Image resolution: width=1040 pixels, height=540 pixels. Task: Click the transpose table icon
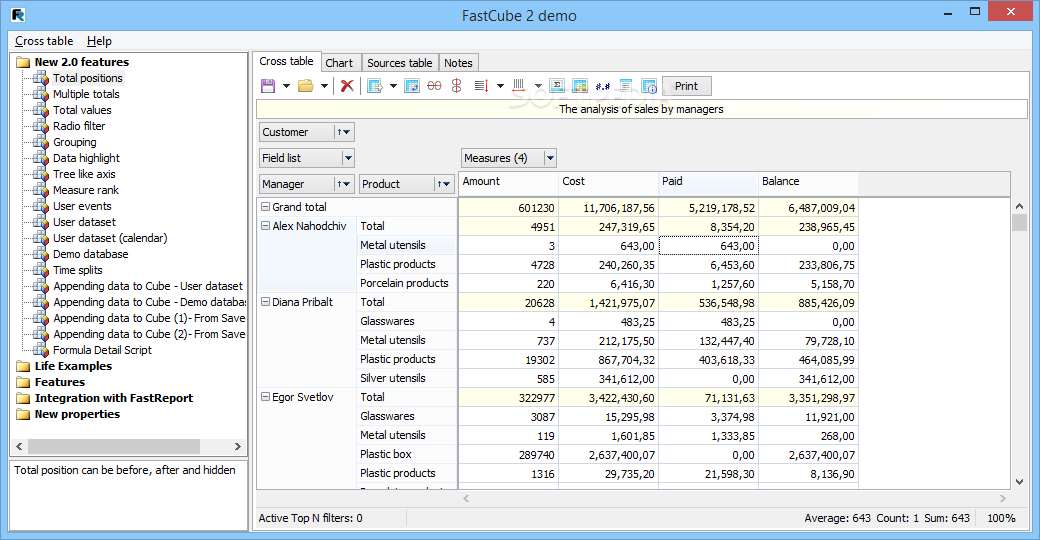412,86
